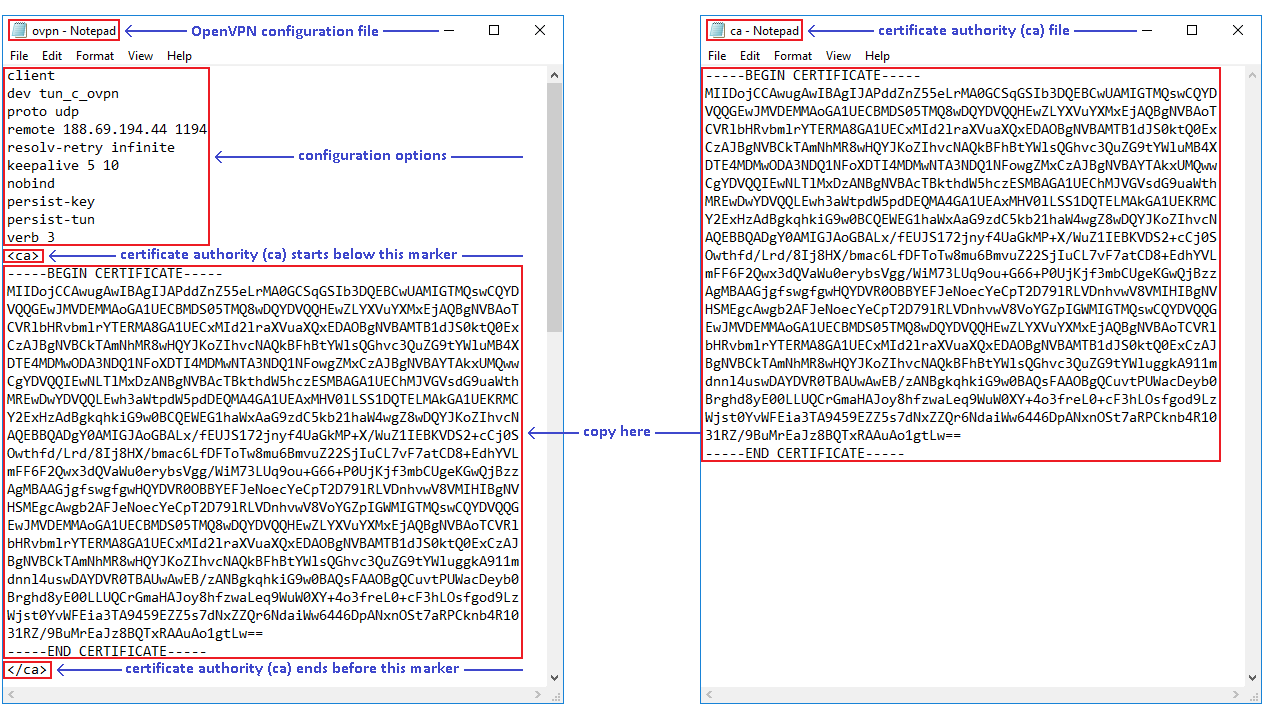Click the opening <ca> tag line in ovpn file
Screen dimensions: 1277x719
[x=25, y=256]
